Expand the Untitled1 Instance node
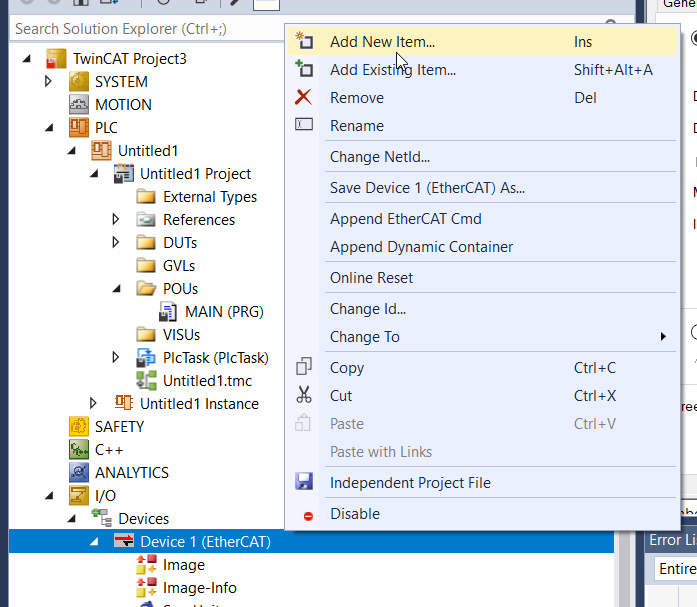Viewport: 697px width, 607px height. [93, 403]
